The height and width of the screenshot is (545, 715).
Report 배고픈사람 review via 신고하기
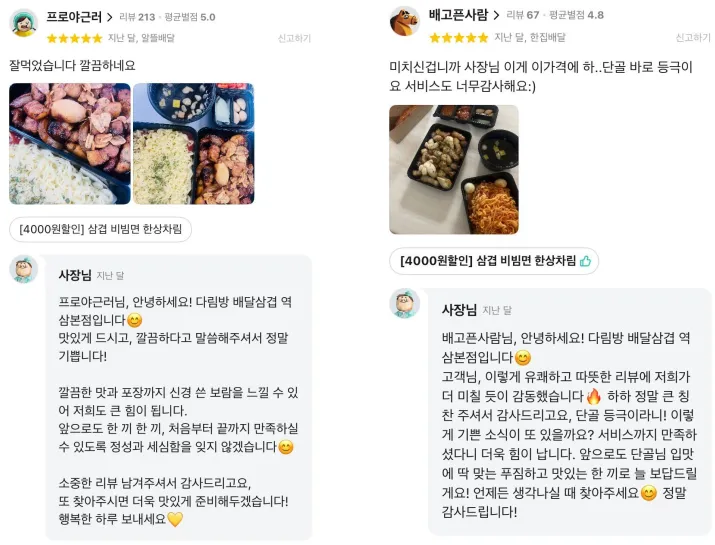693,37
